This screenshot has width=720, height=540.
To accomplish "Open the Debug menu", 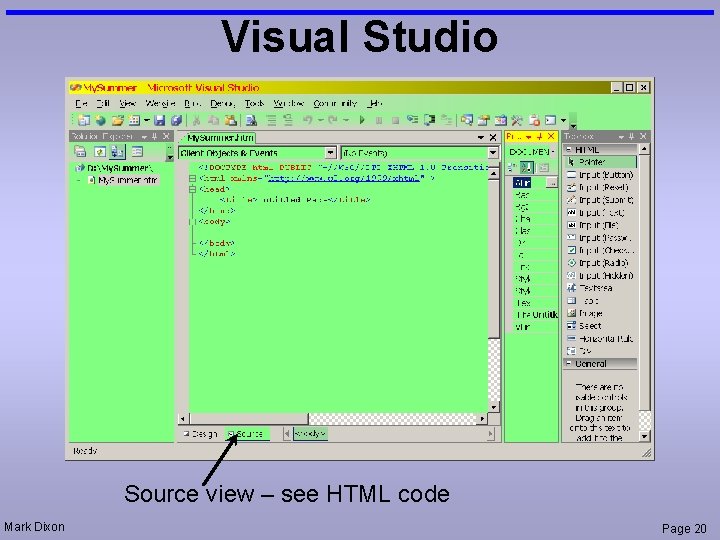I will [223, 103].
